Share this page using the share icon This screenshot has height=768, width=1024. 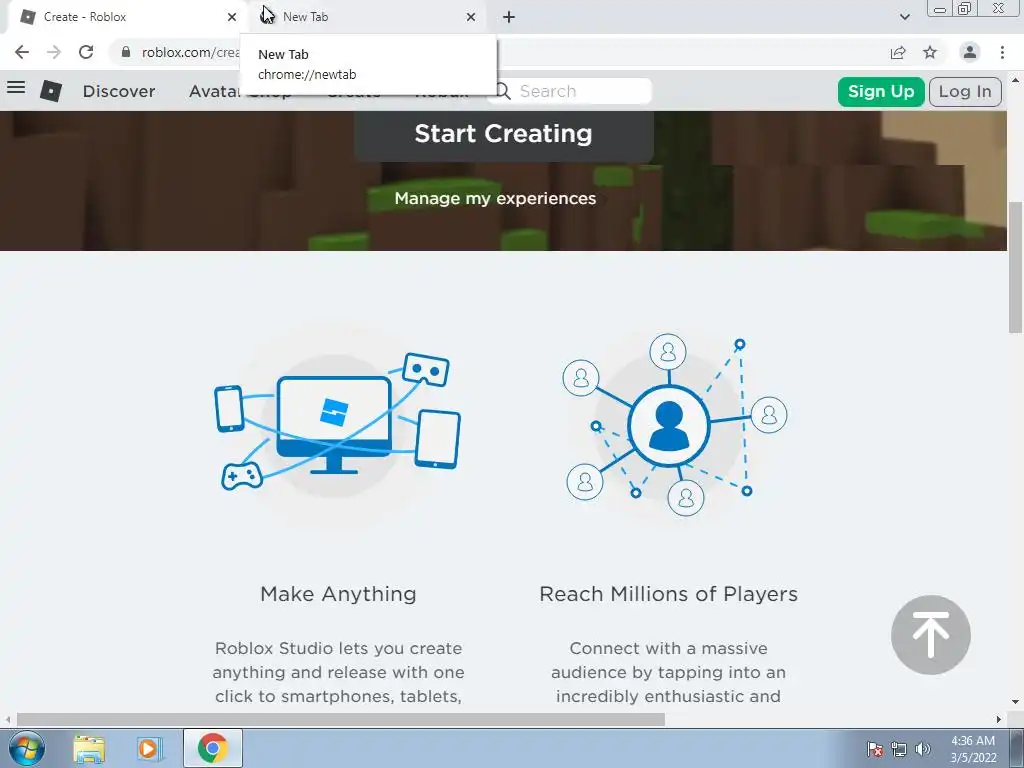898,52
